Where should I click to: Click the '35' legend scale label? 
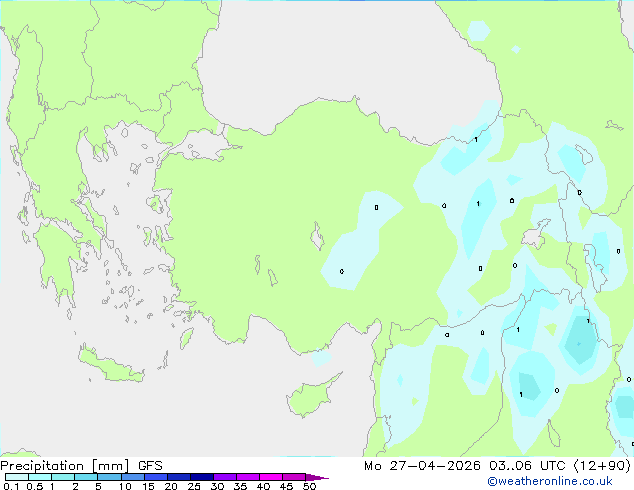[240, 486]
